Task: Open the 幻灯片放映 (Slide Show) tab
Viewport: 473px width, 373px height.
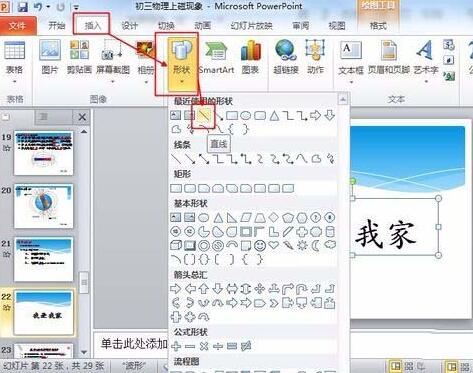Action: (252, 26)
